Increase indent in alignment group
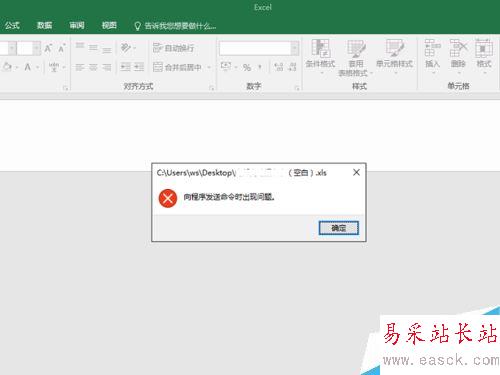 click(139, 67)
